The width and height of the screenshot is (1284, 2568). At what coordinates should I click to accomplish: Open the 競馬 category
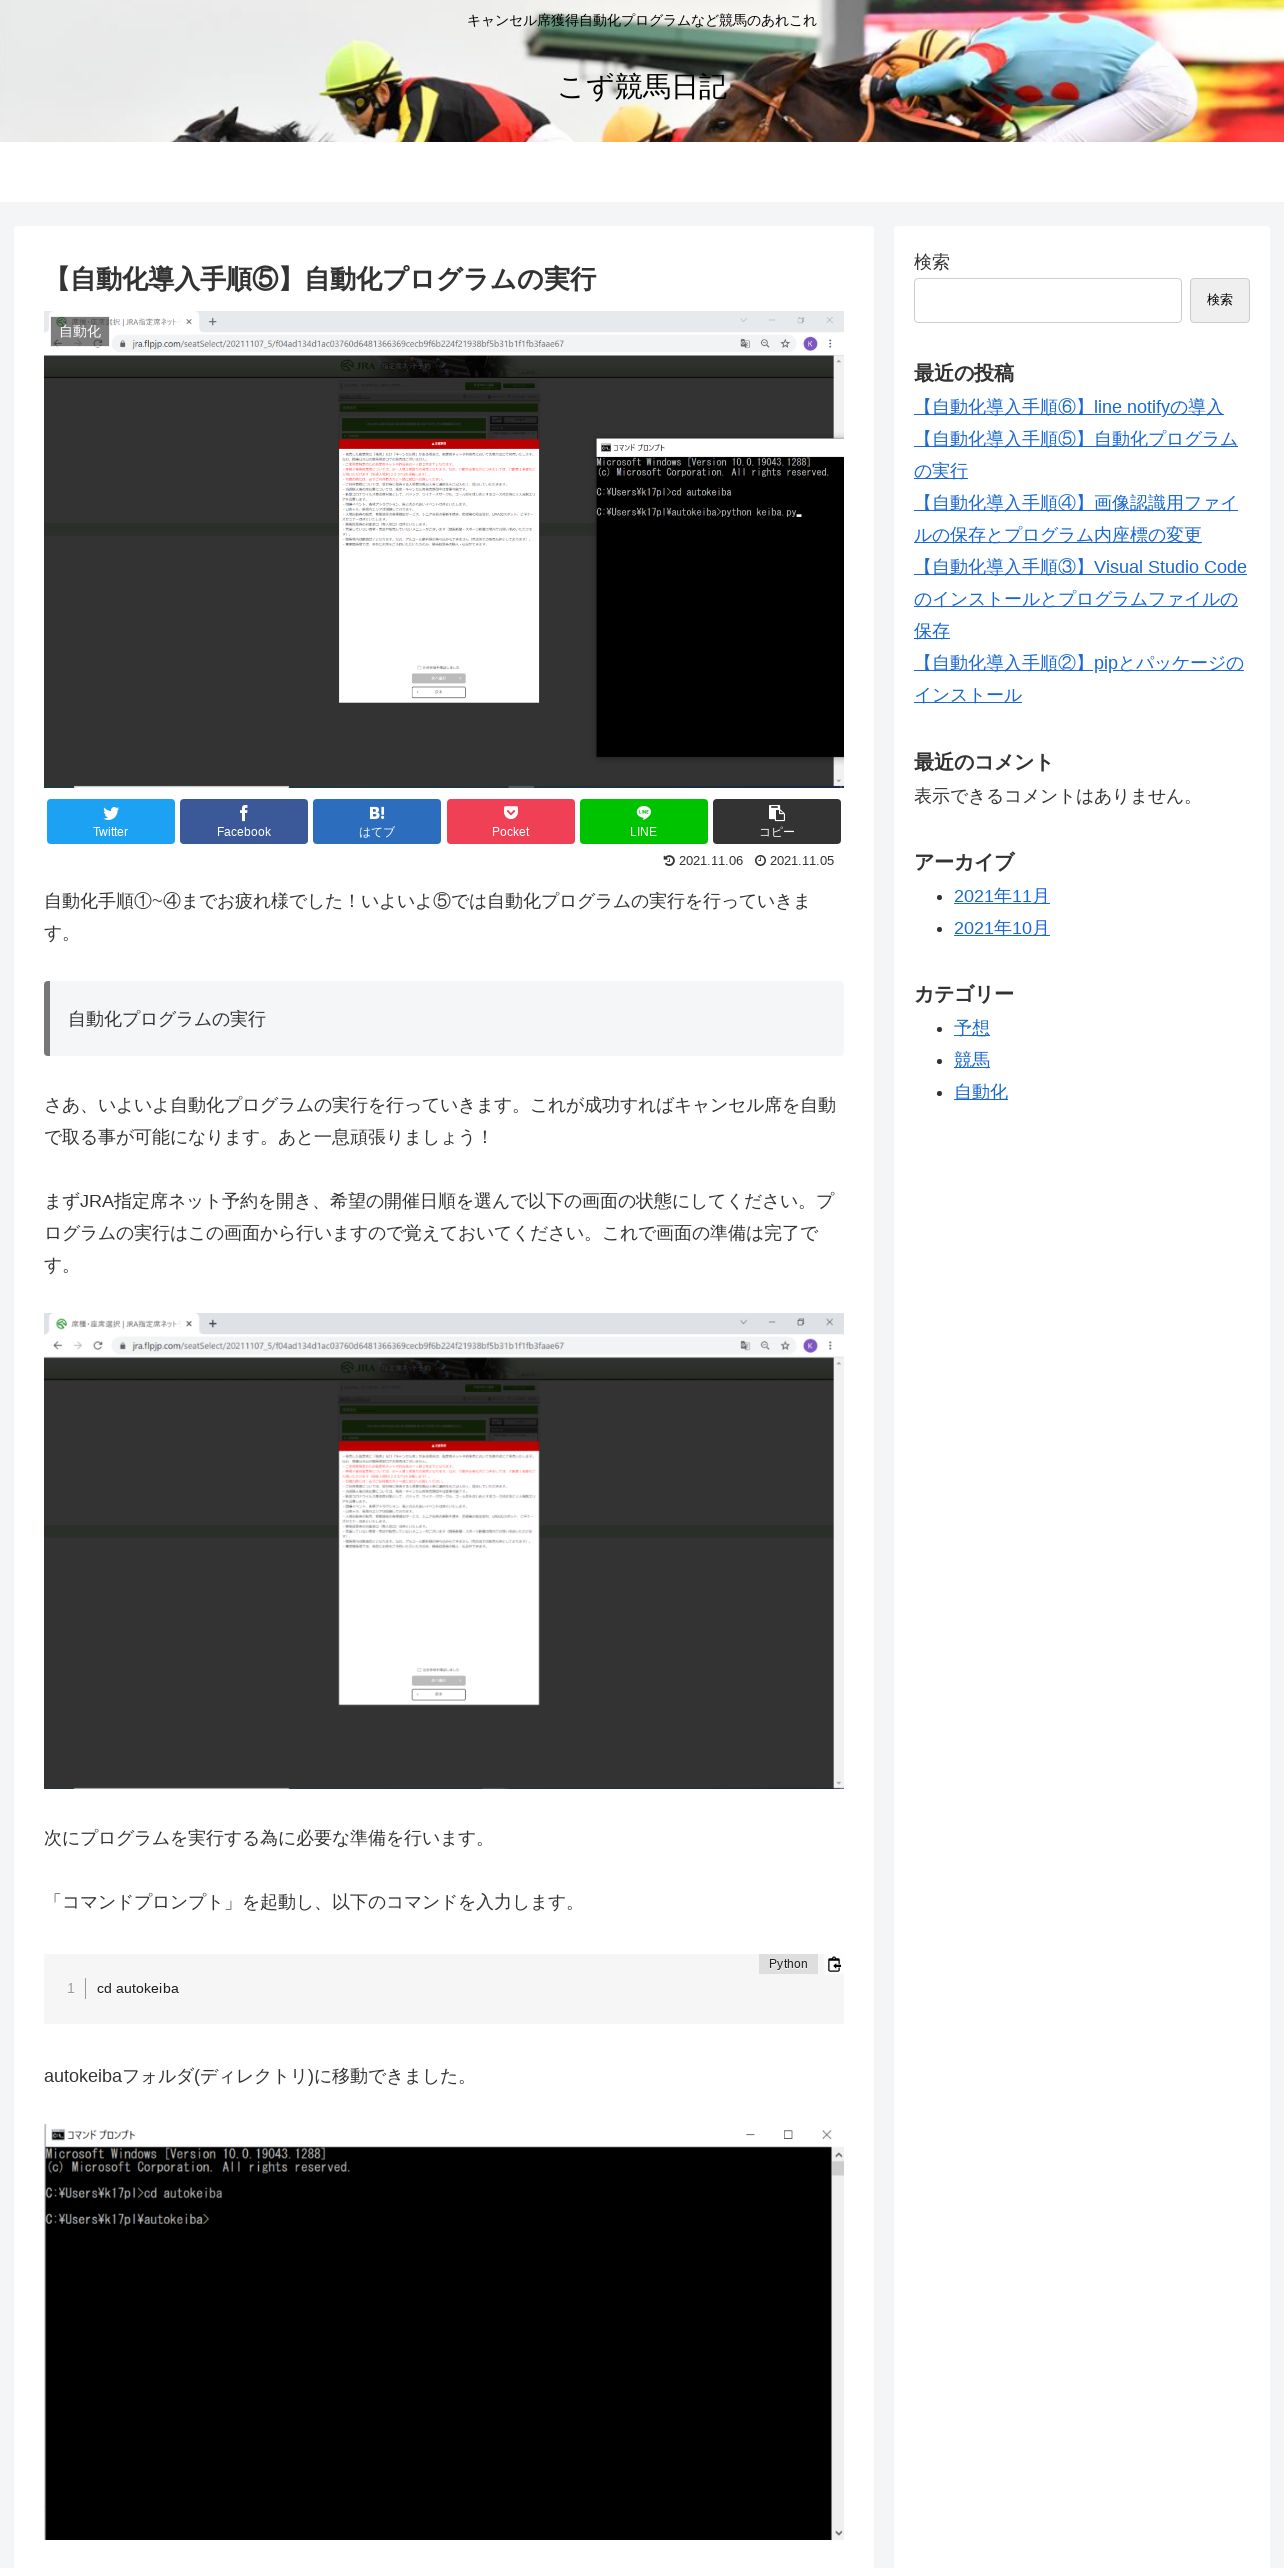pos(972,1060)
